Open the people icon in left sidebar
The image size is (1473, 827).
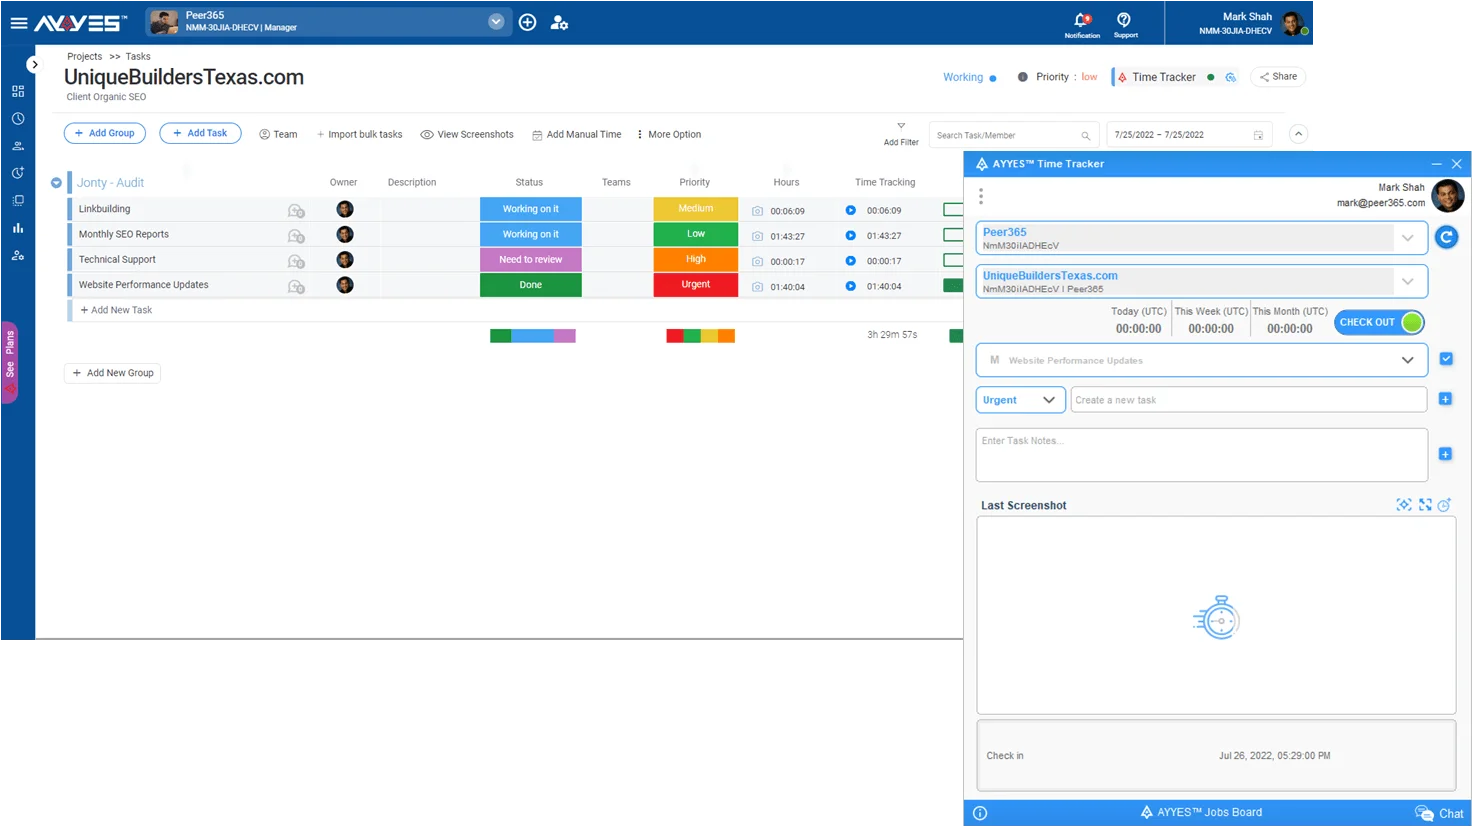click(x=18, y=145)
